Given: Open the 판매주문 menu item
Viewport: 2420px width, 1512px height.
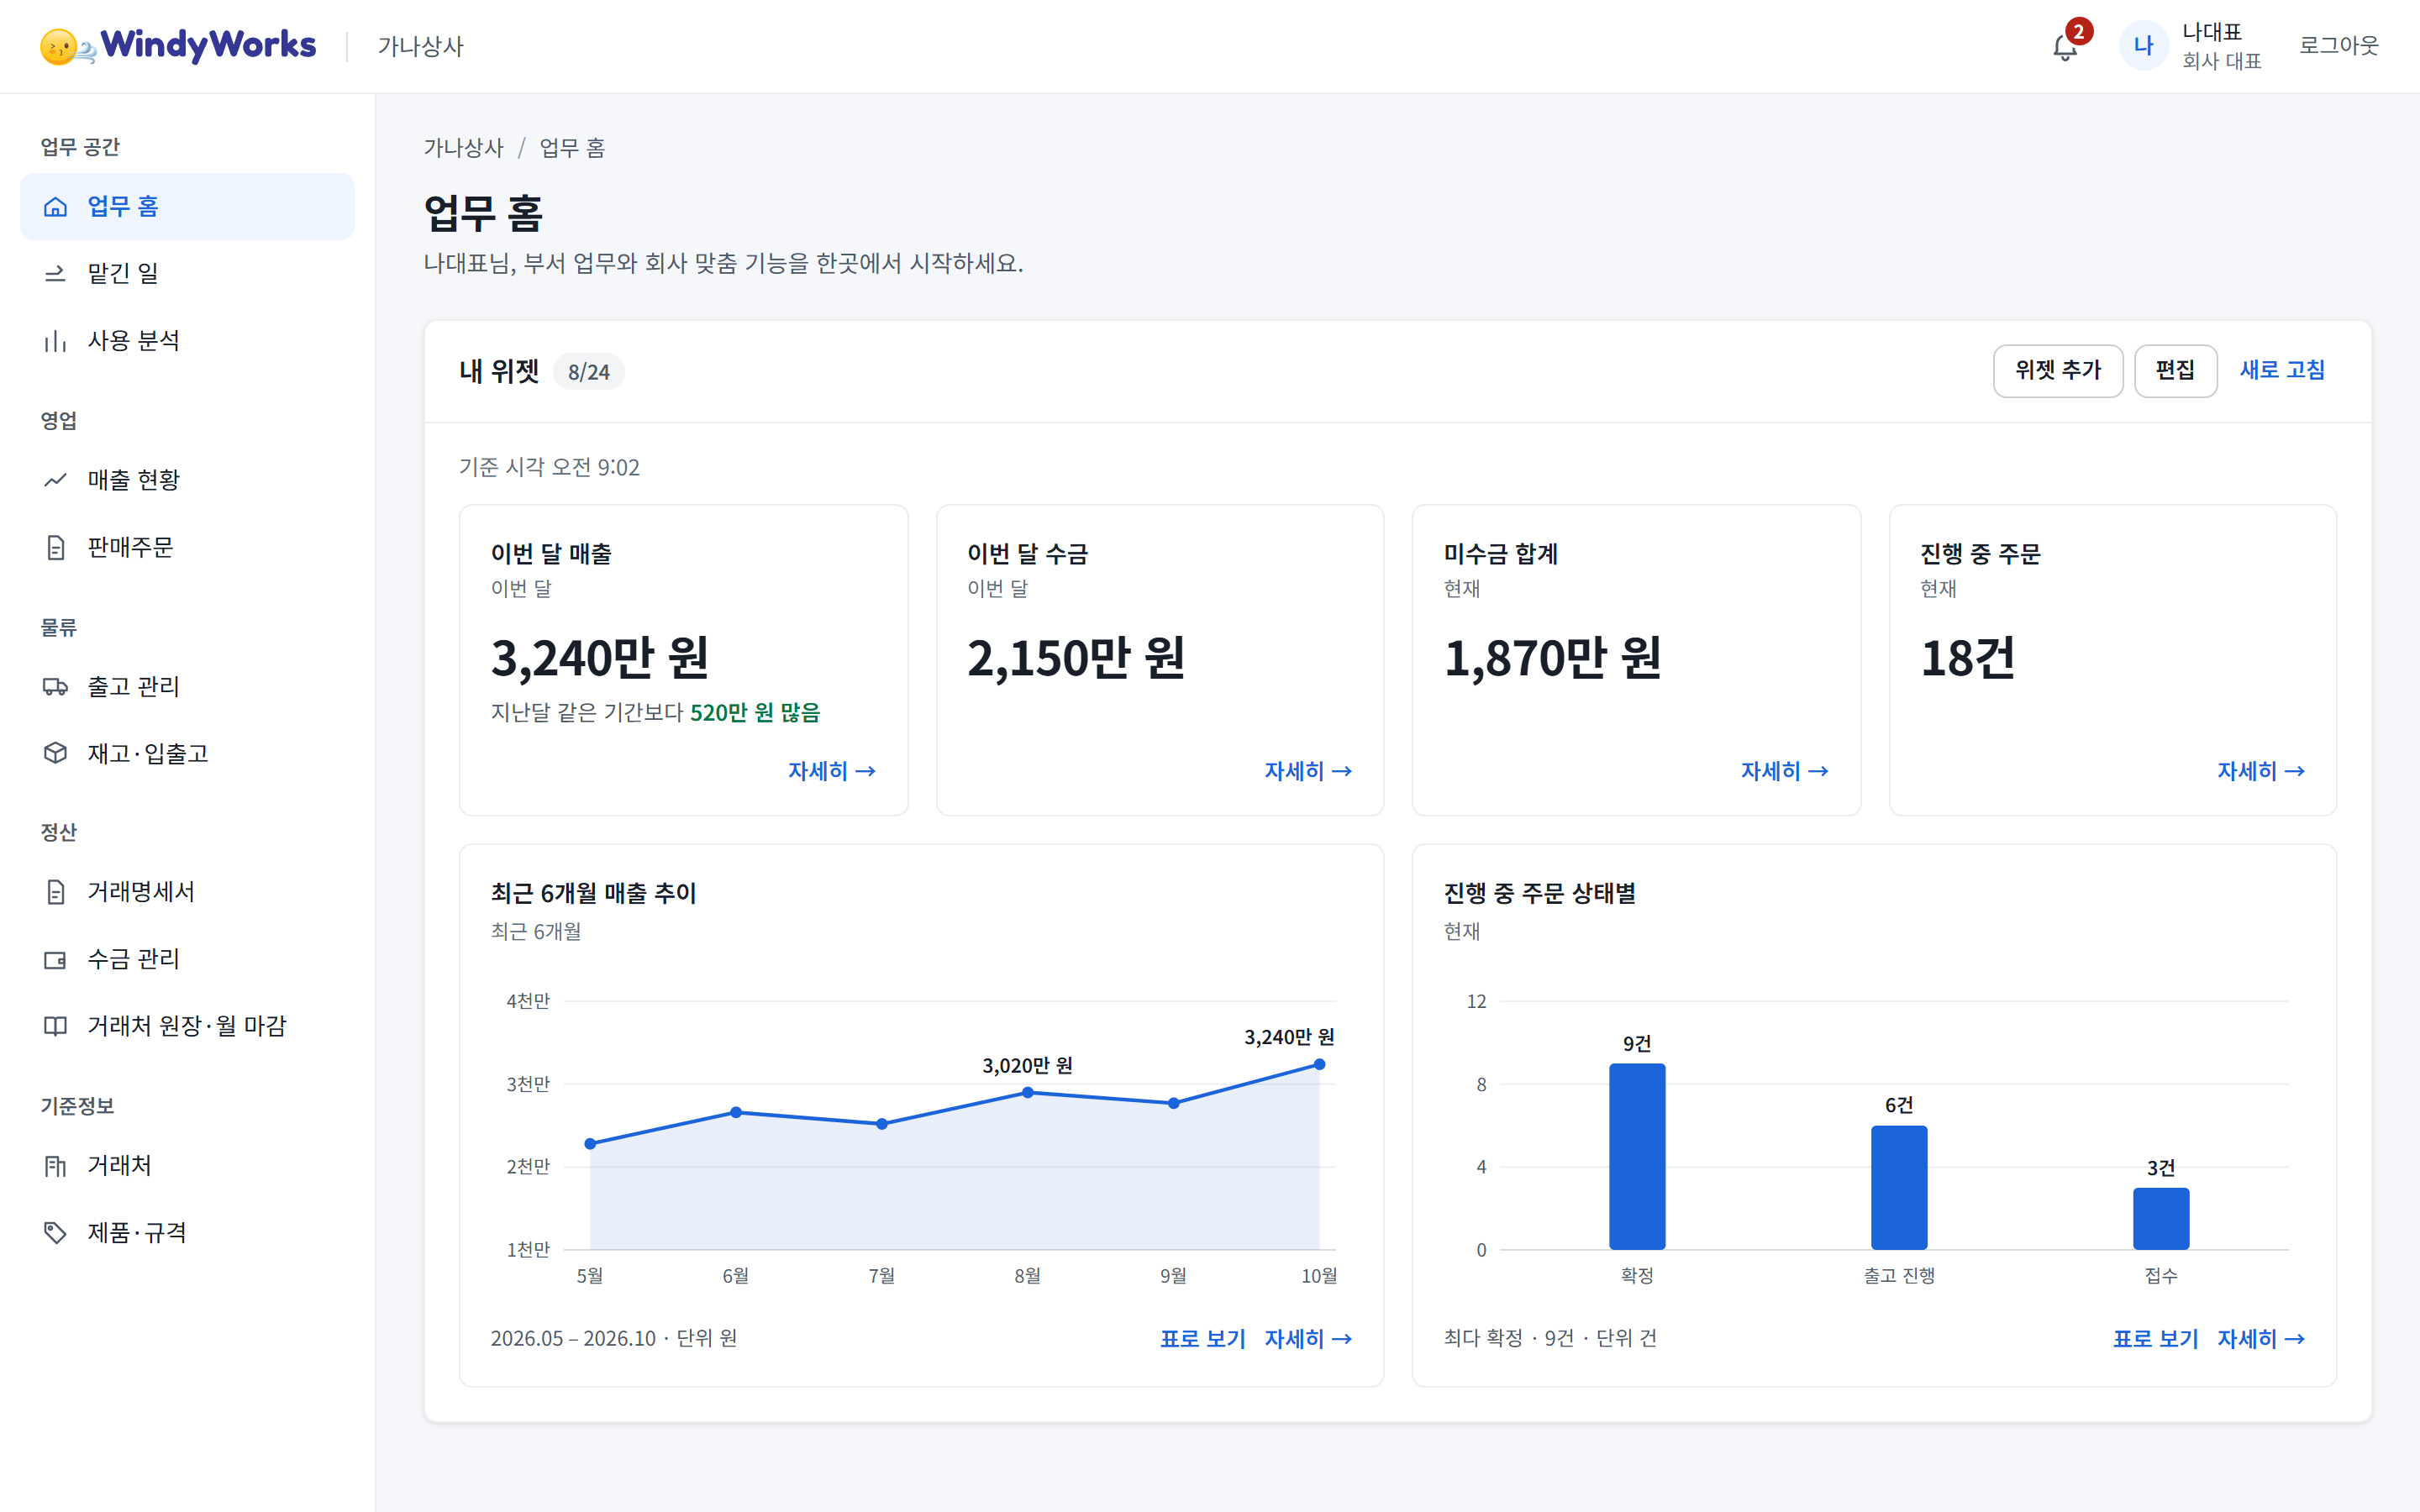Looking at the screenshot, I should (x=187, y=547).
